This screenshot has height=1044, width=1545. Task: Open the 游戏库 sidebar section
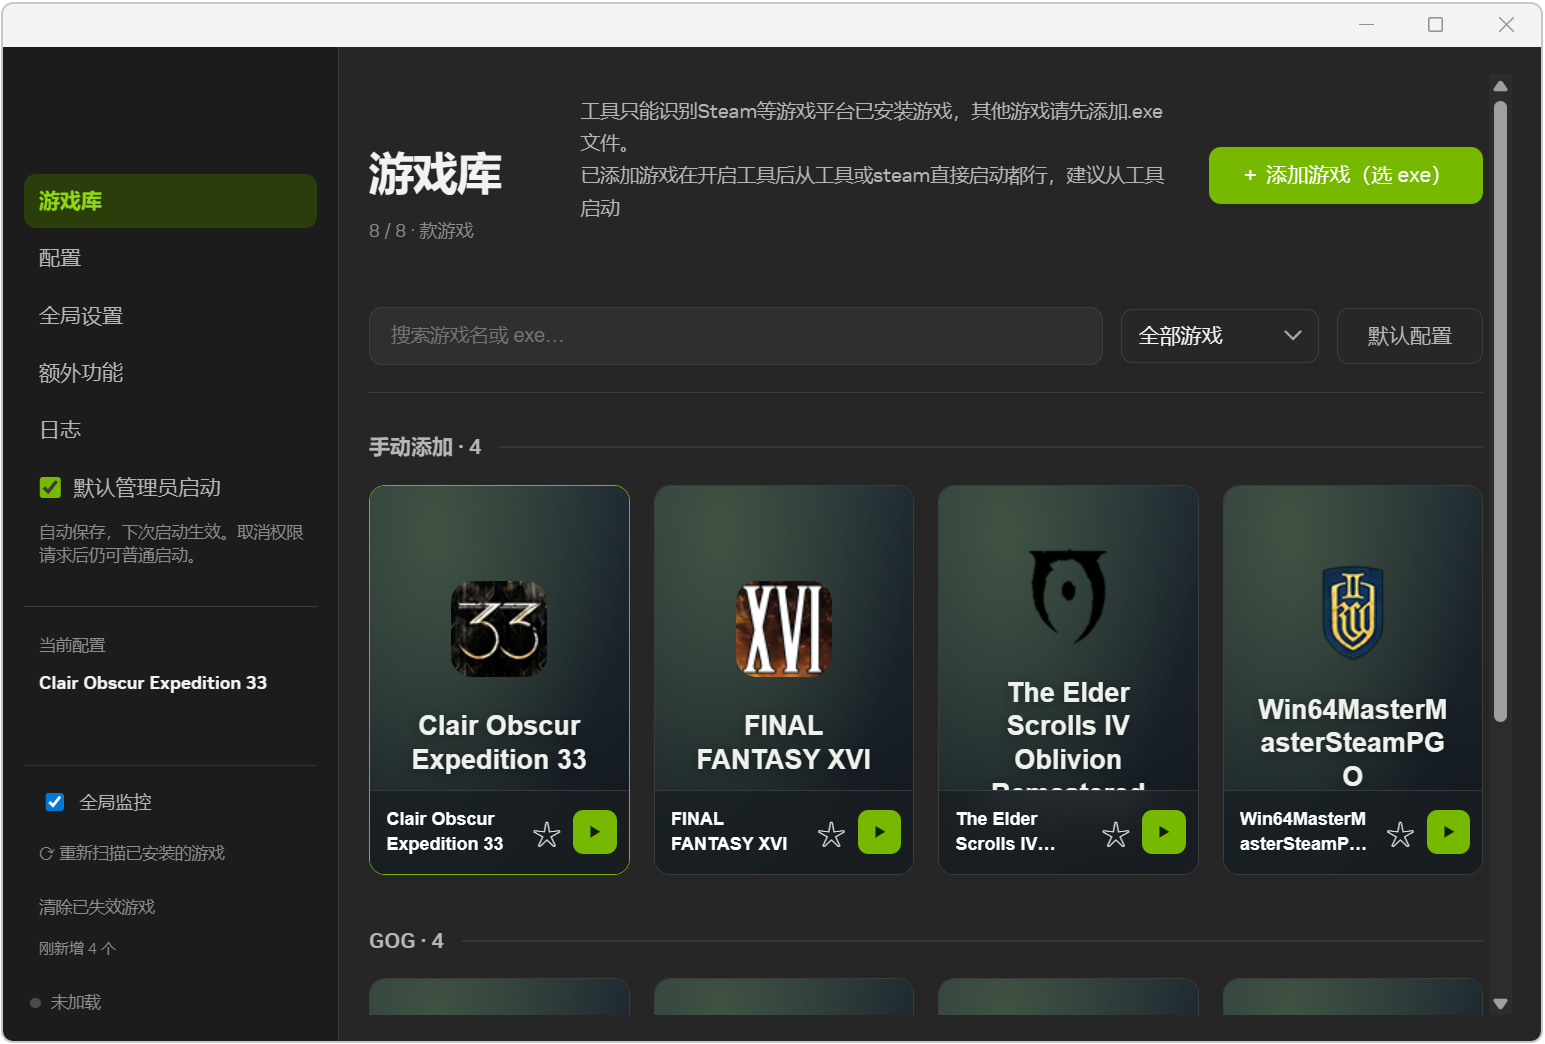pos(170,201)
